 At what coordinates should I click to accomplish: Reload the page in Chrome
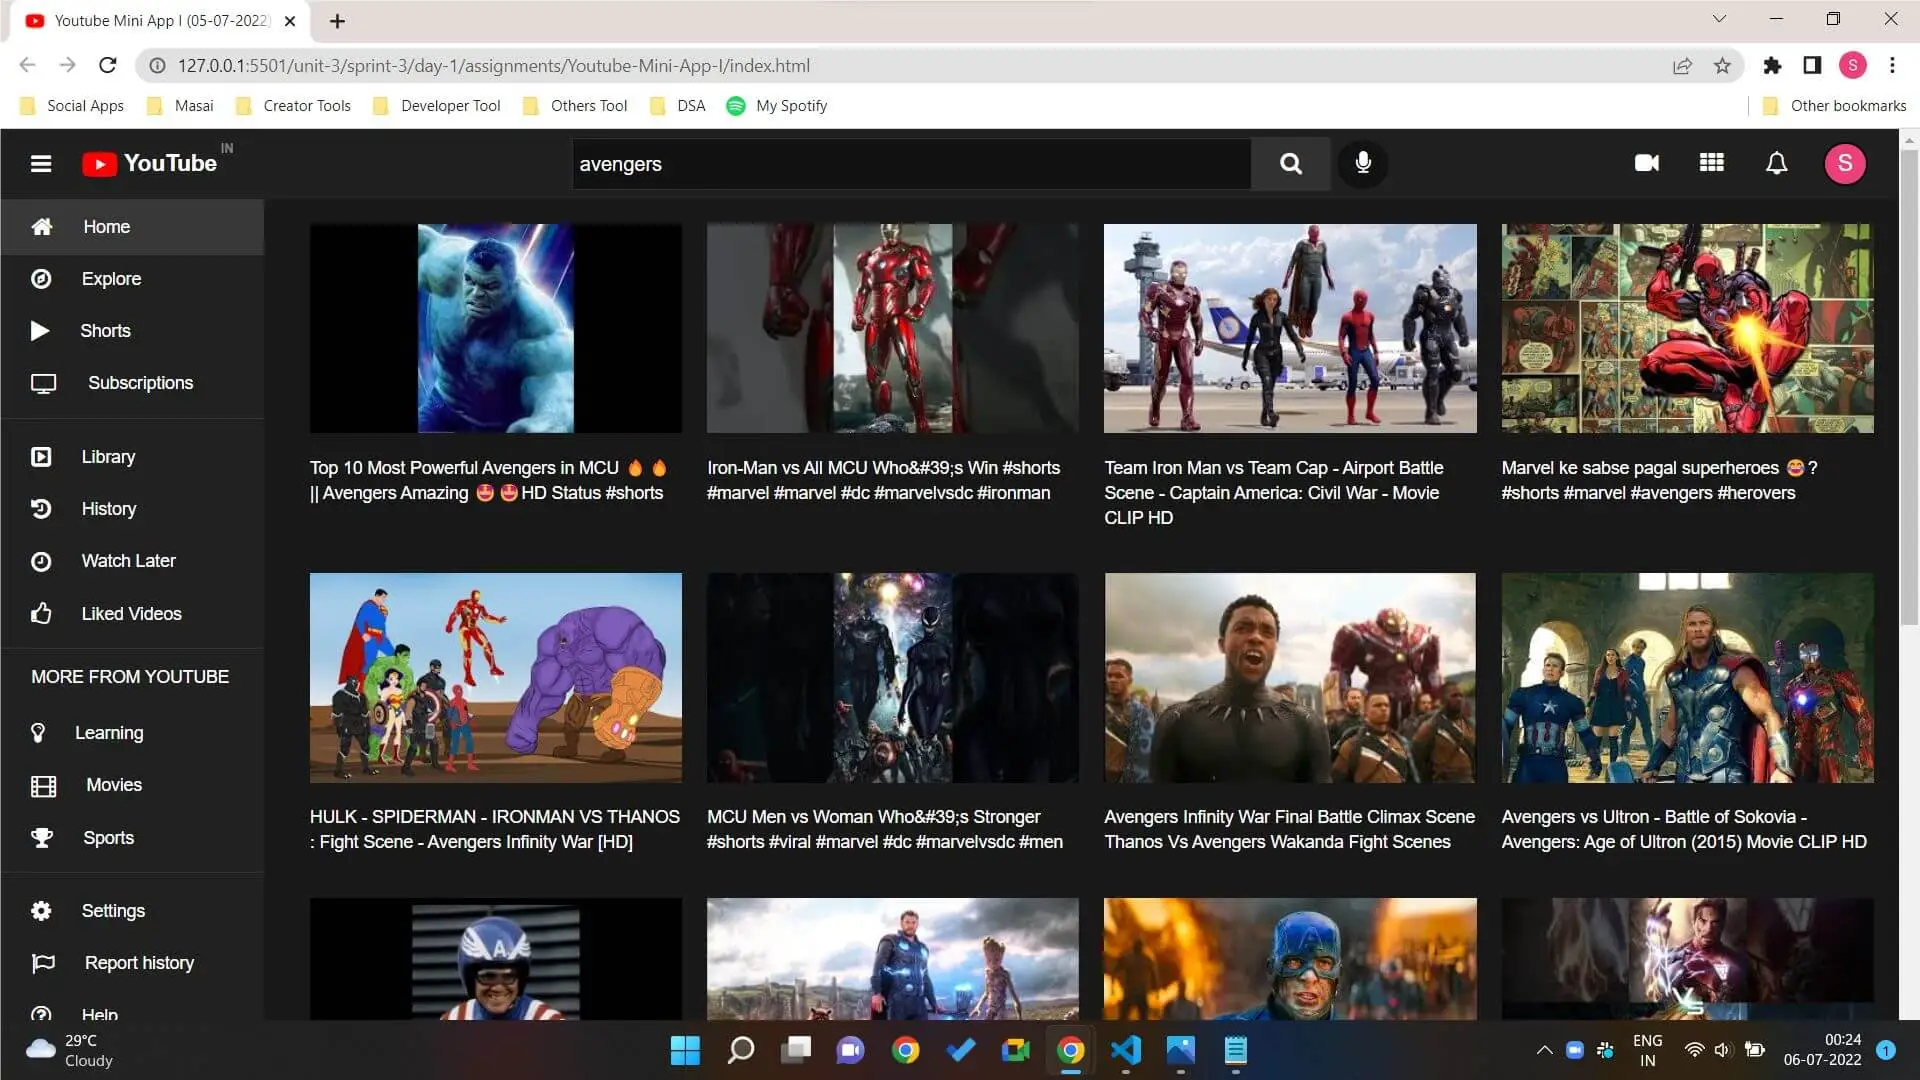click(108, 66)
